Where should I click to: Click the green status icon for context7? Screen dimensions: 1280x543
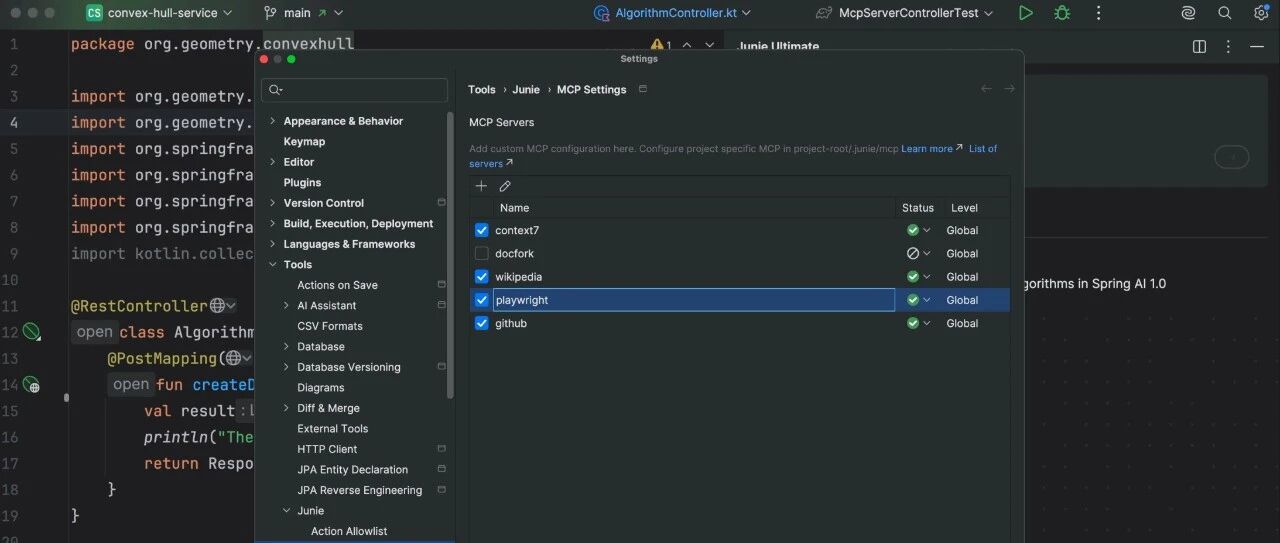pos(913,230)
